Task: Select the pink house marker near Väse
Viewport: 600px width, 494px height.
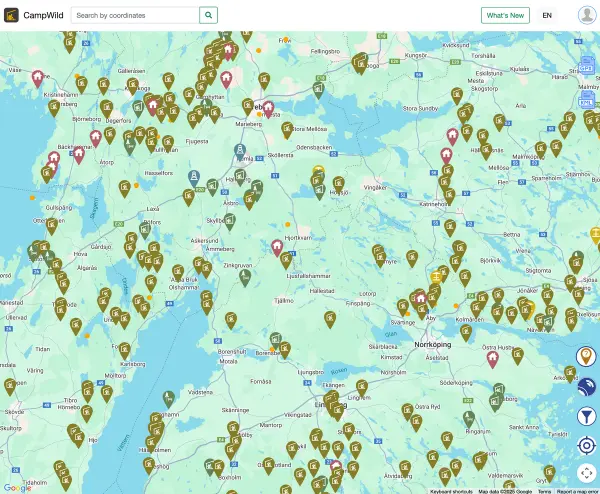Action: pyautogui.click(x=37, y=78)
